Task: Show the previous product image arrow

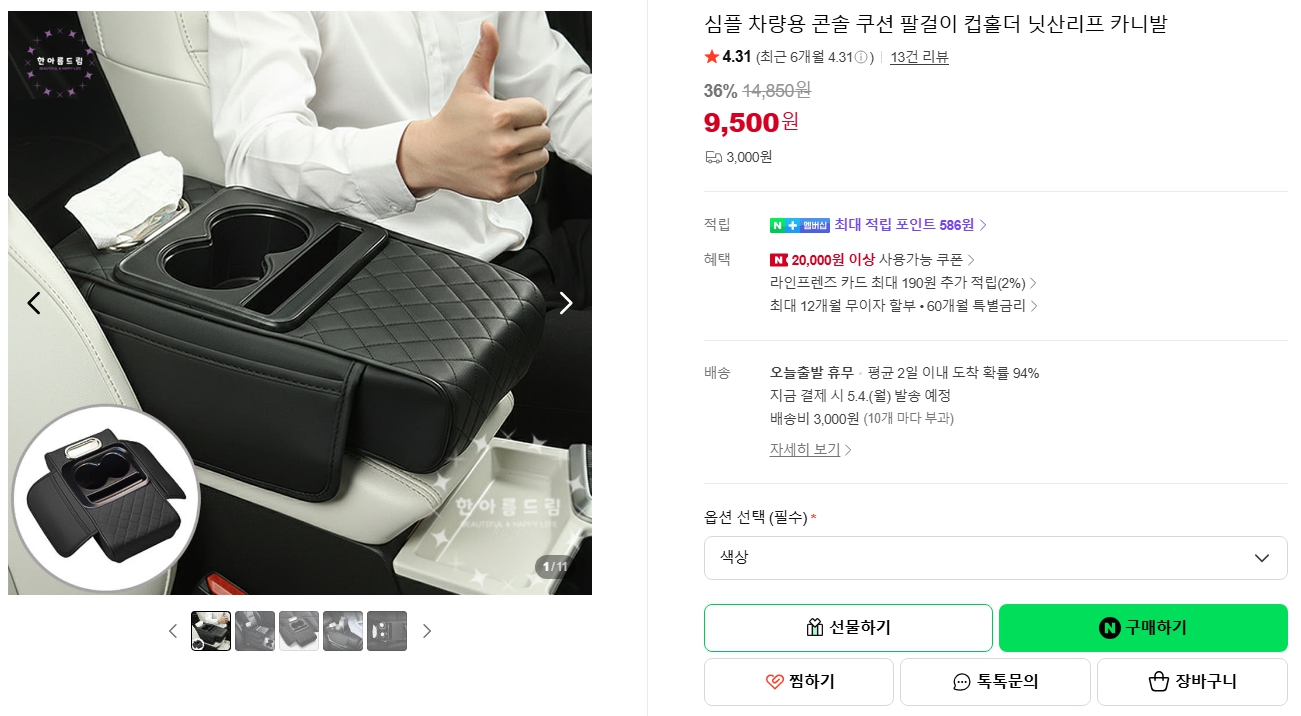Action: click(34, 303)
